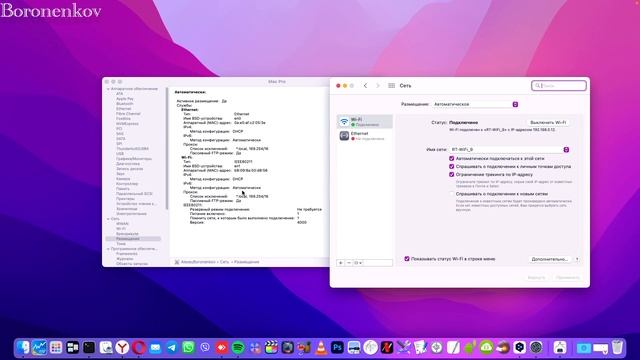Open AnyDesk red icon in the Dock
This screenshot has width=640, height=360.
pyautogui.click(x=222, y=347)
